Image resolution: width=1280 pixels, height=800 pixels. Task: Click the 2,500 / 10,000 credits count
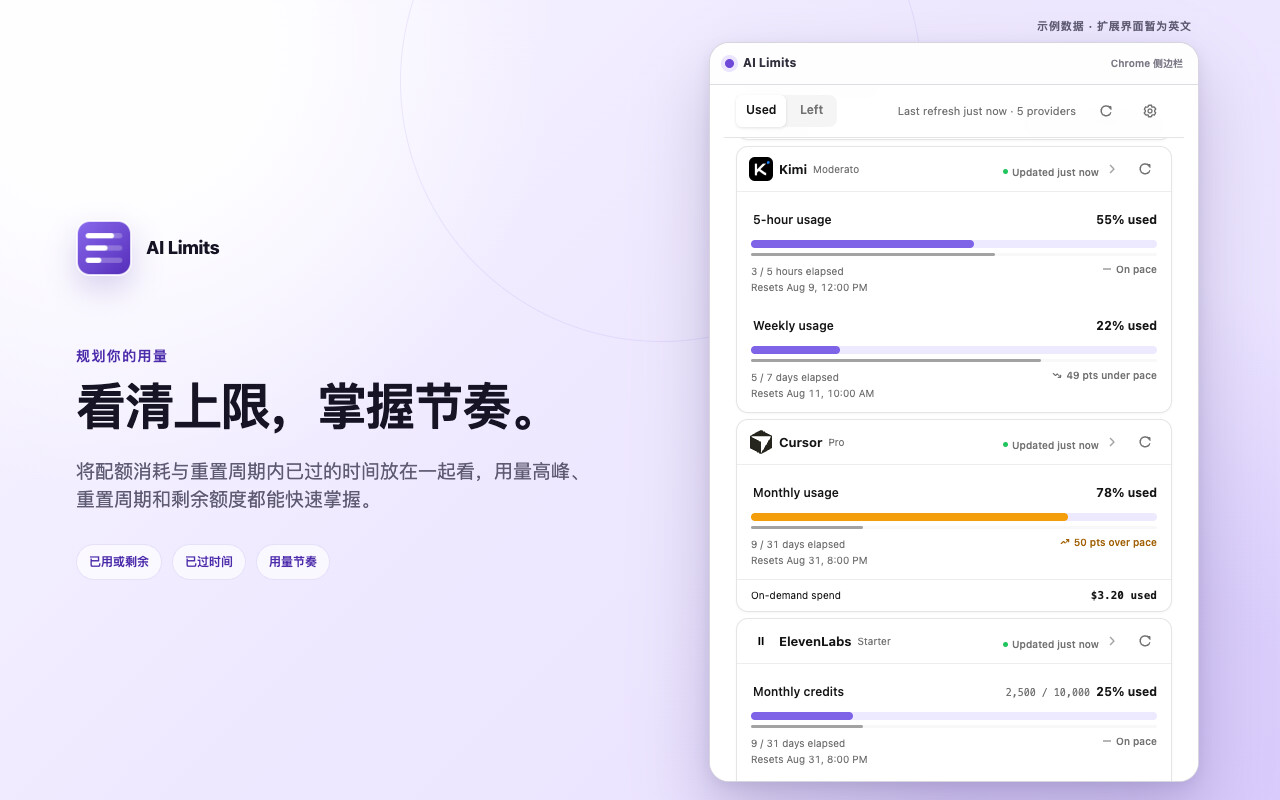1048,692
